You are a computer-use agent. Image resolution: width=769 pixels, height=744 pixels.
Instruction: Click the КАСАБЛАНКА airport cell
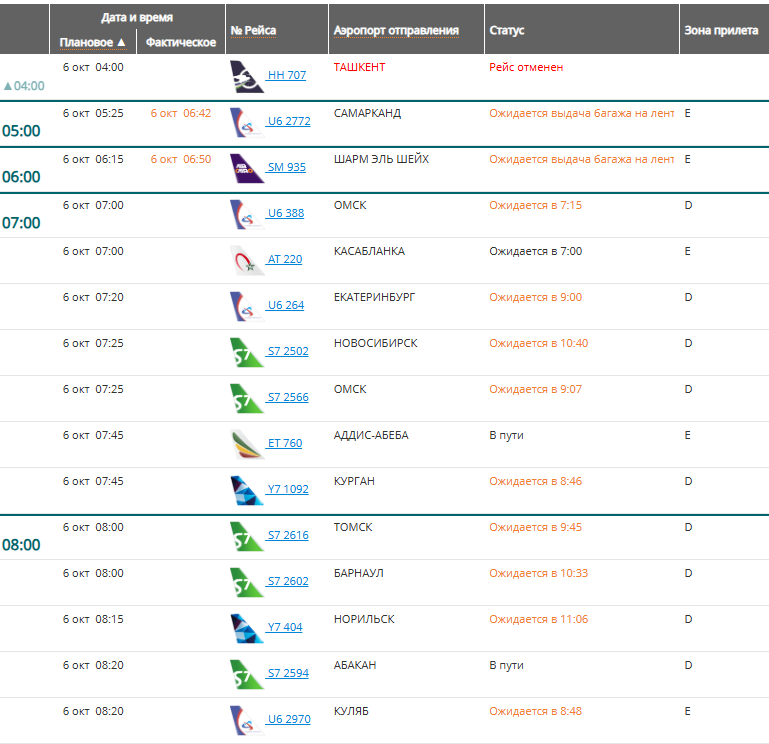point(369,251)
